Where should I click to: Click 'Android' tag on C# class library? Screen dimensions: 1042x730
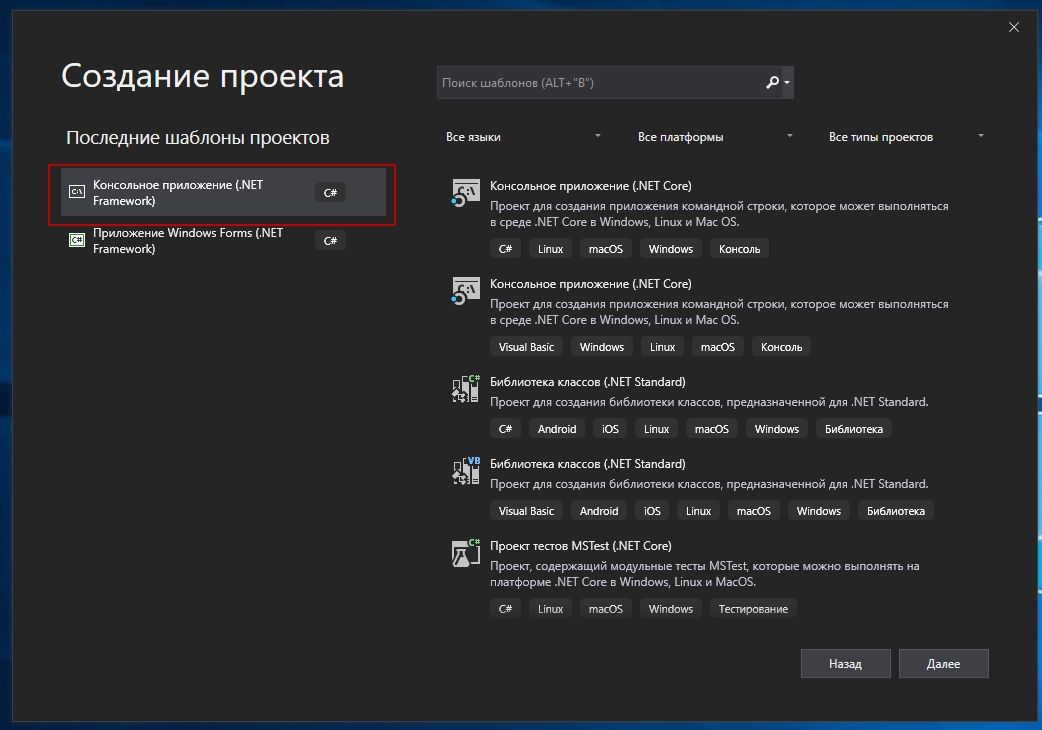tap(557, 429)
